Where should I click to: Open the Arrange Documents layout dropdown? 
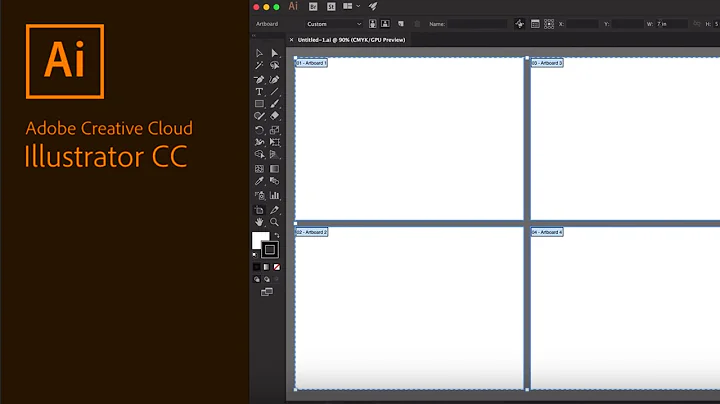pos(351,6)
